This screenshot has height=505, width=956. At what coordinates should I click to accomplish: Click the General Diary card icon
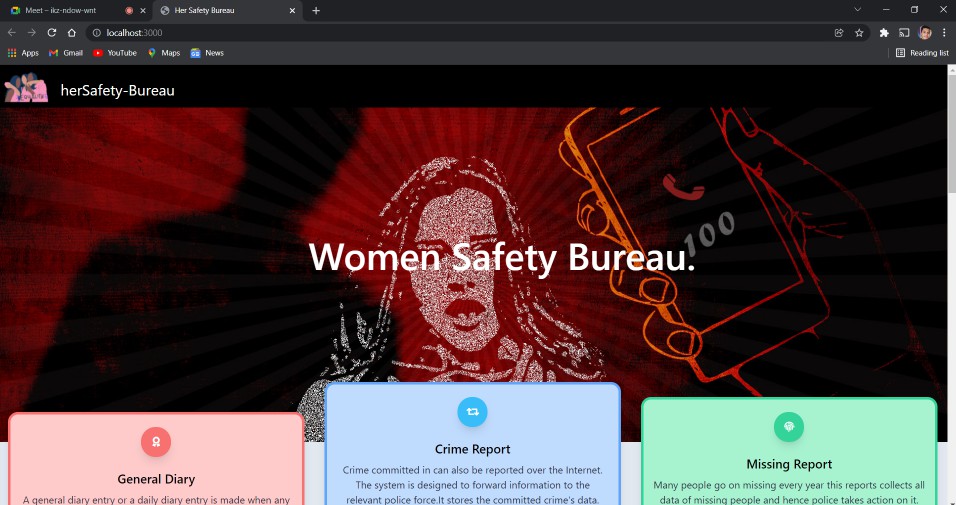point(156,441)
